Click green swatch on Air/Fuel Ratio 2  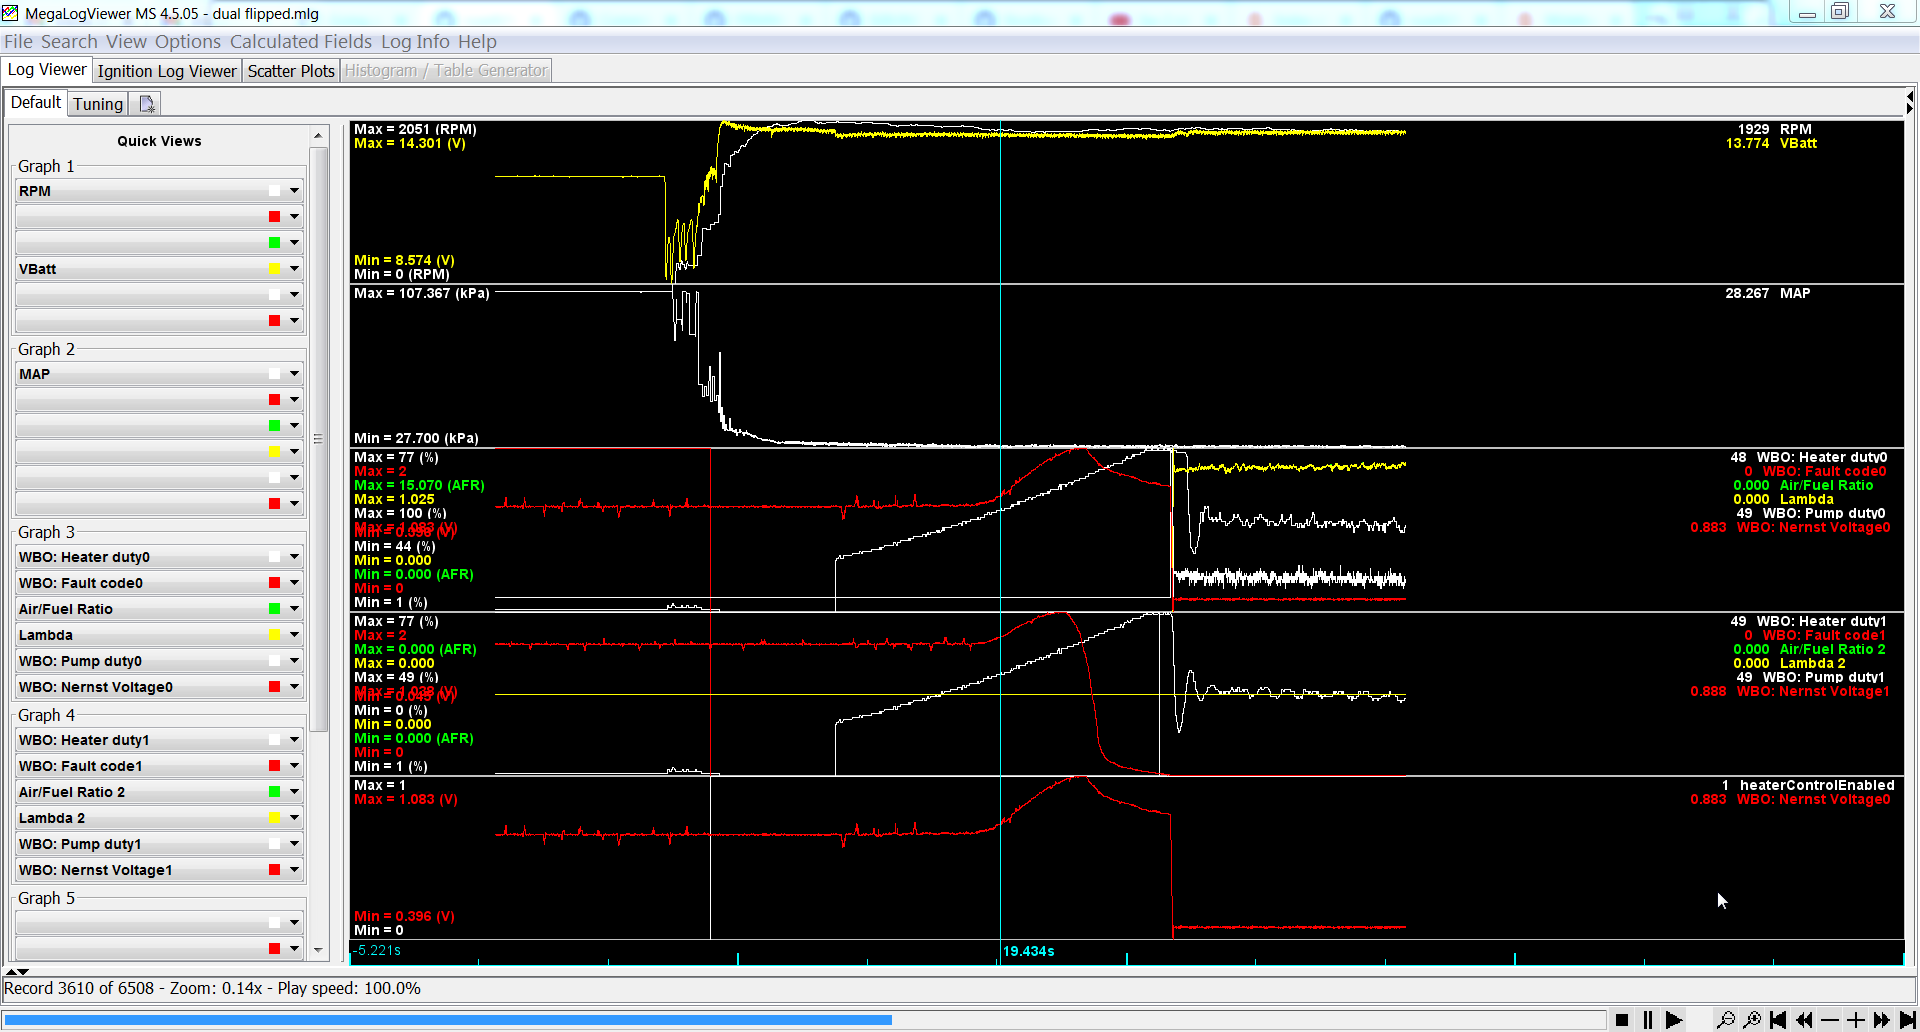(274, 792)
